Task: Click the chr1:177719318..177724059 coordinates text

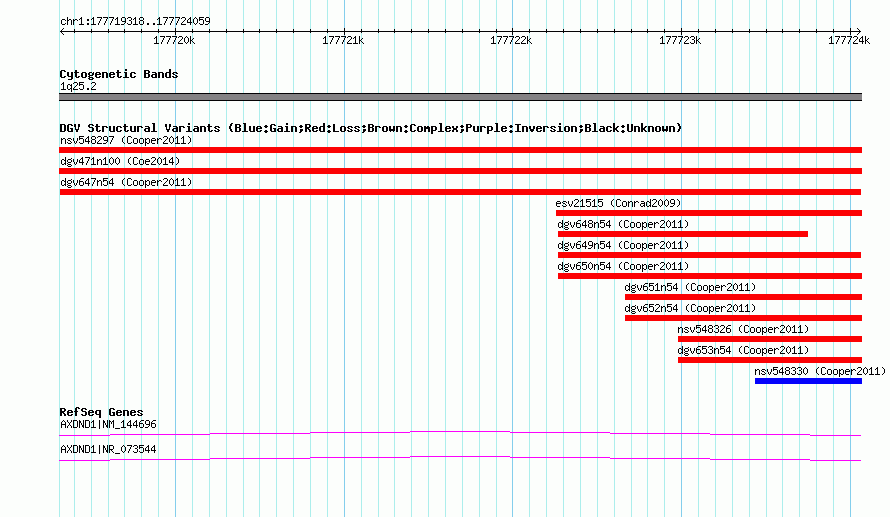Action: point(135,21)
